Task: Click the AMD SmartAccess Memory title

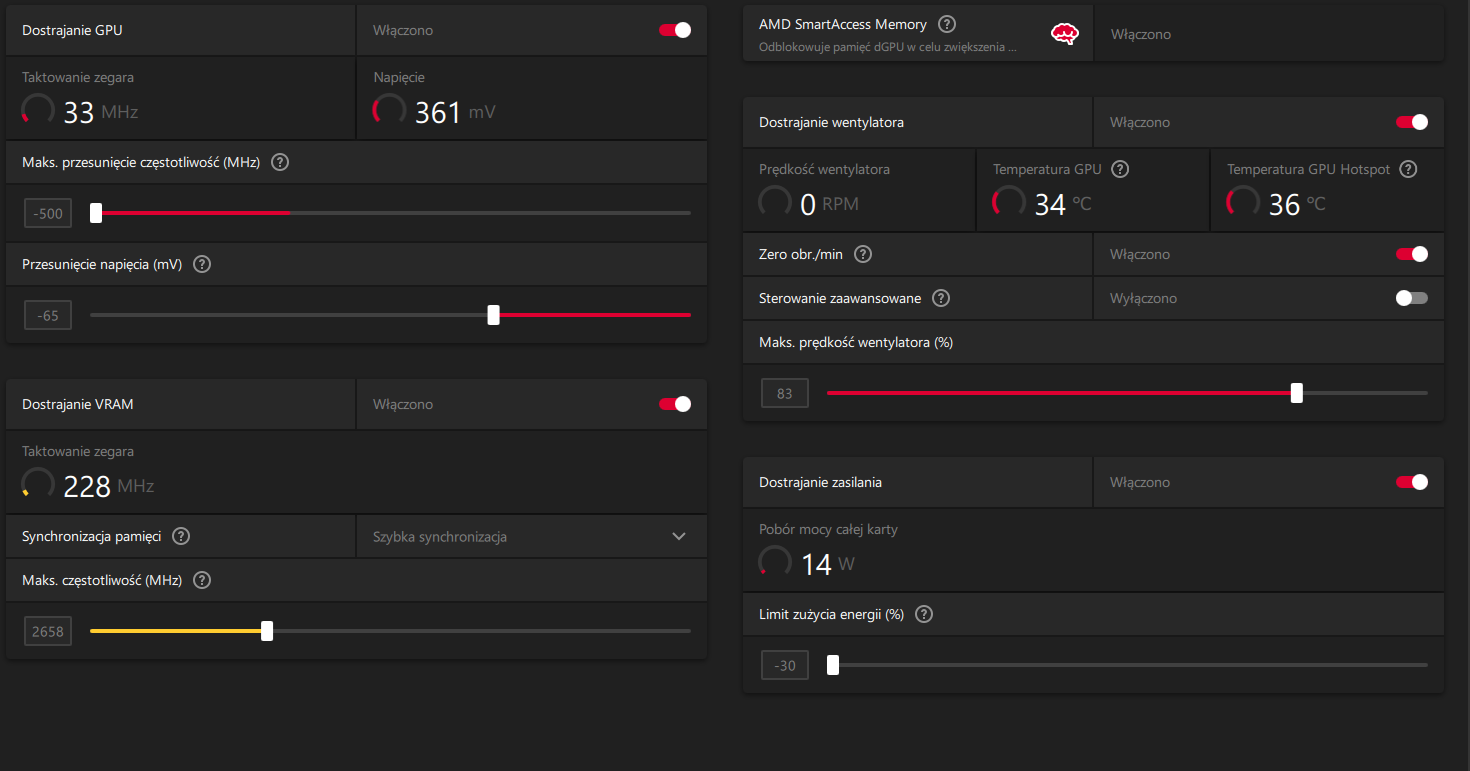Action: point(843,24)
